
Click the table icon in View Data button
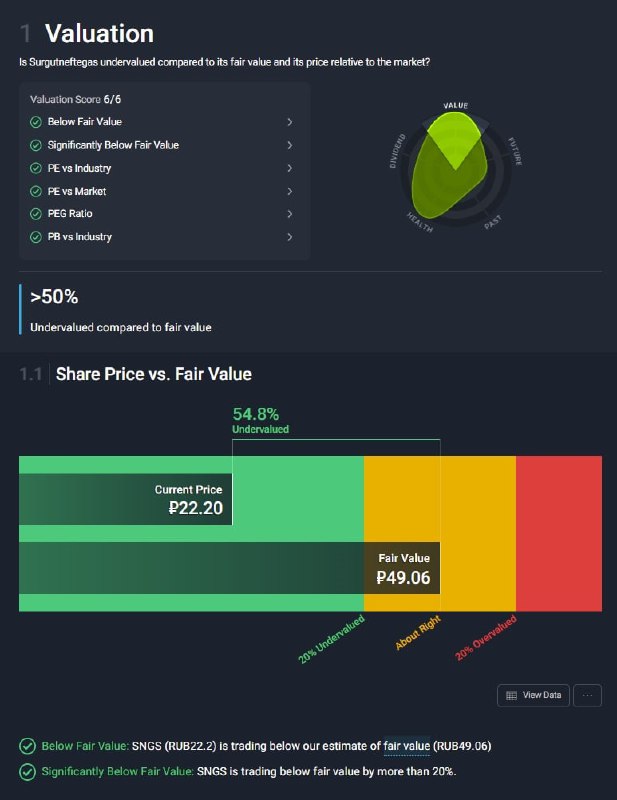(511, 695)
